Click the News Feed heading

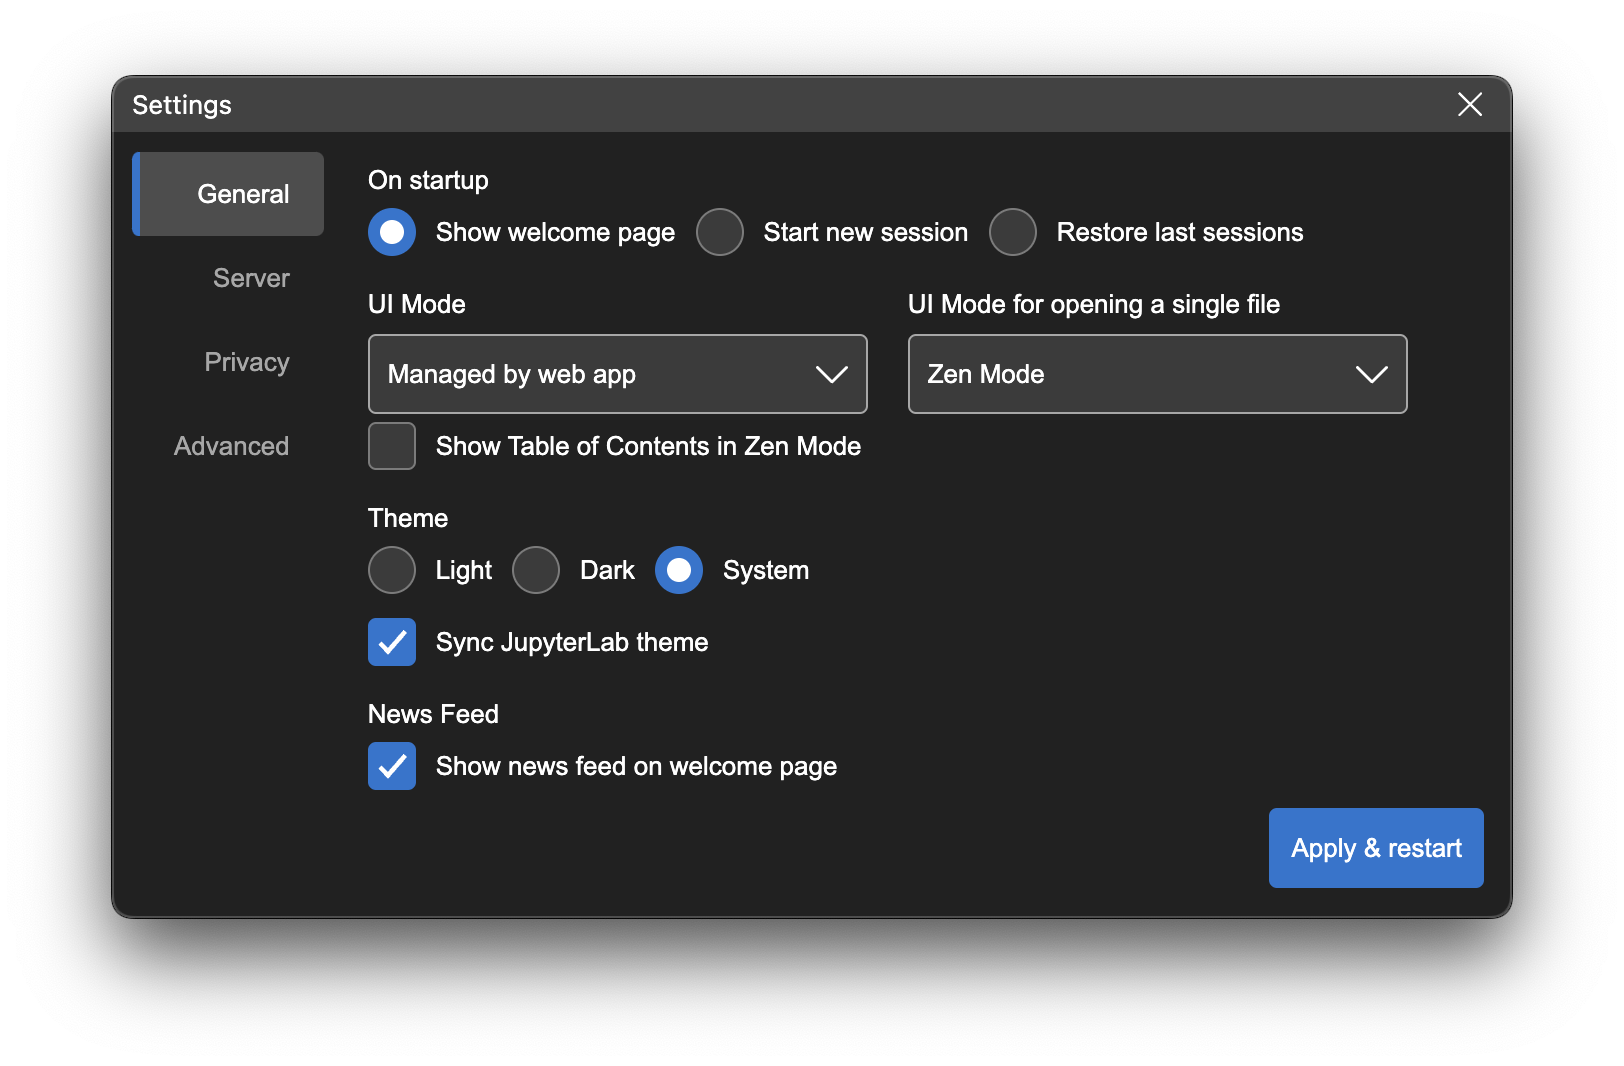click(433, 714)
